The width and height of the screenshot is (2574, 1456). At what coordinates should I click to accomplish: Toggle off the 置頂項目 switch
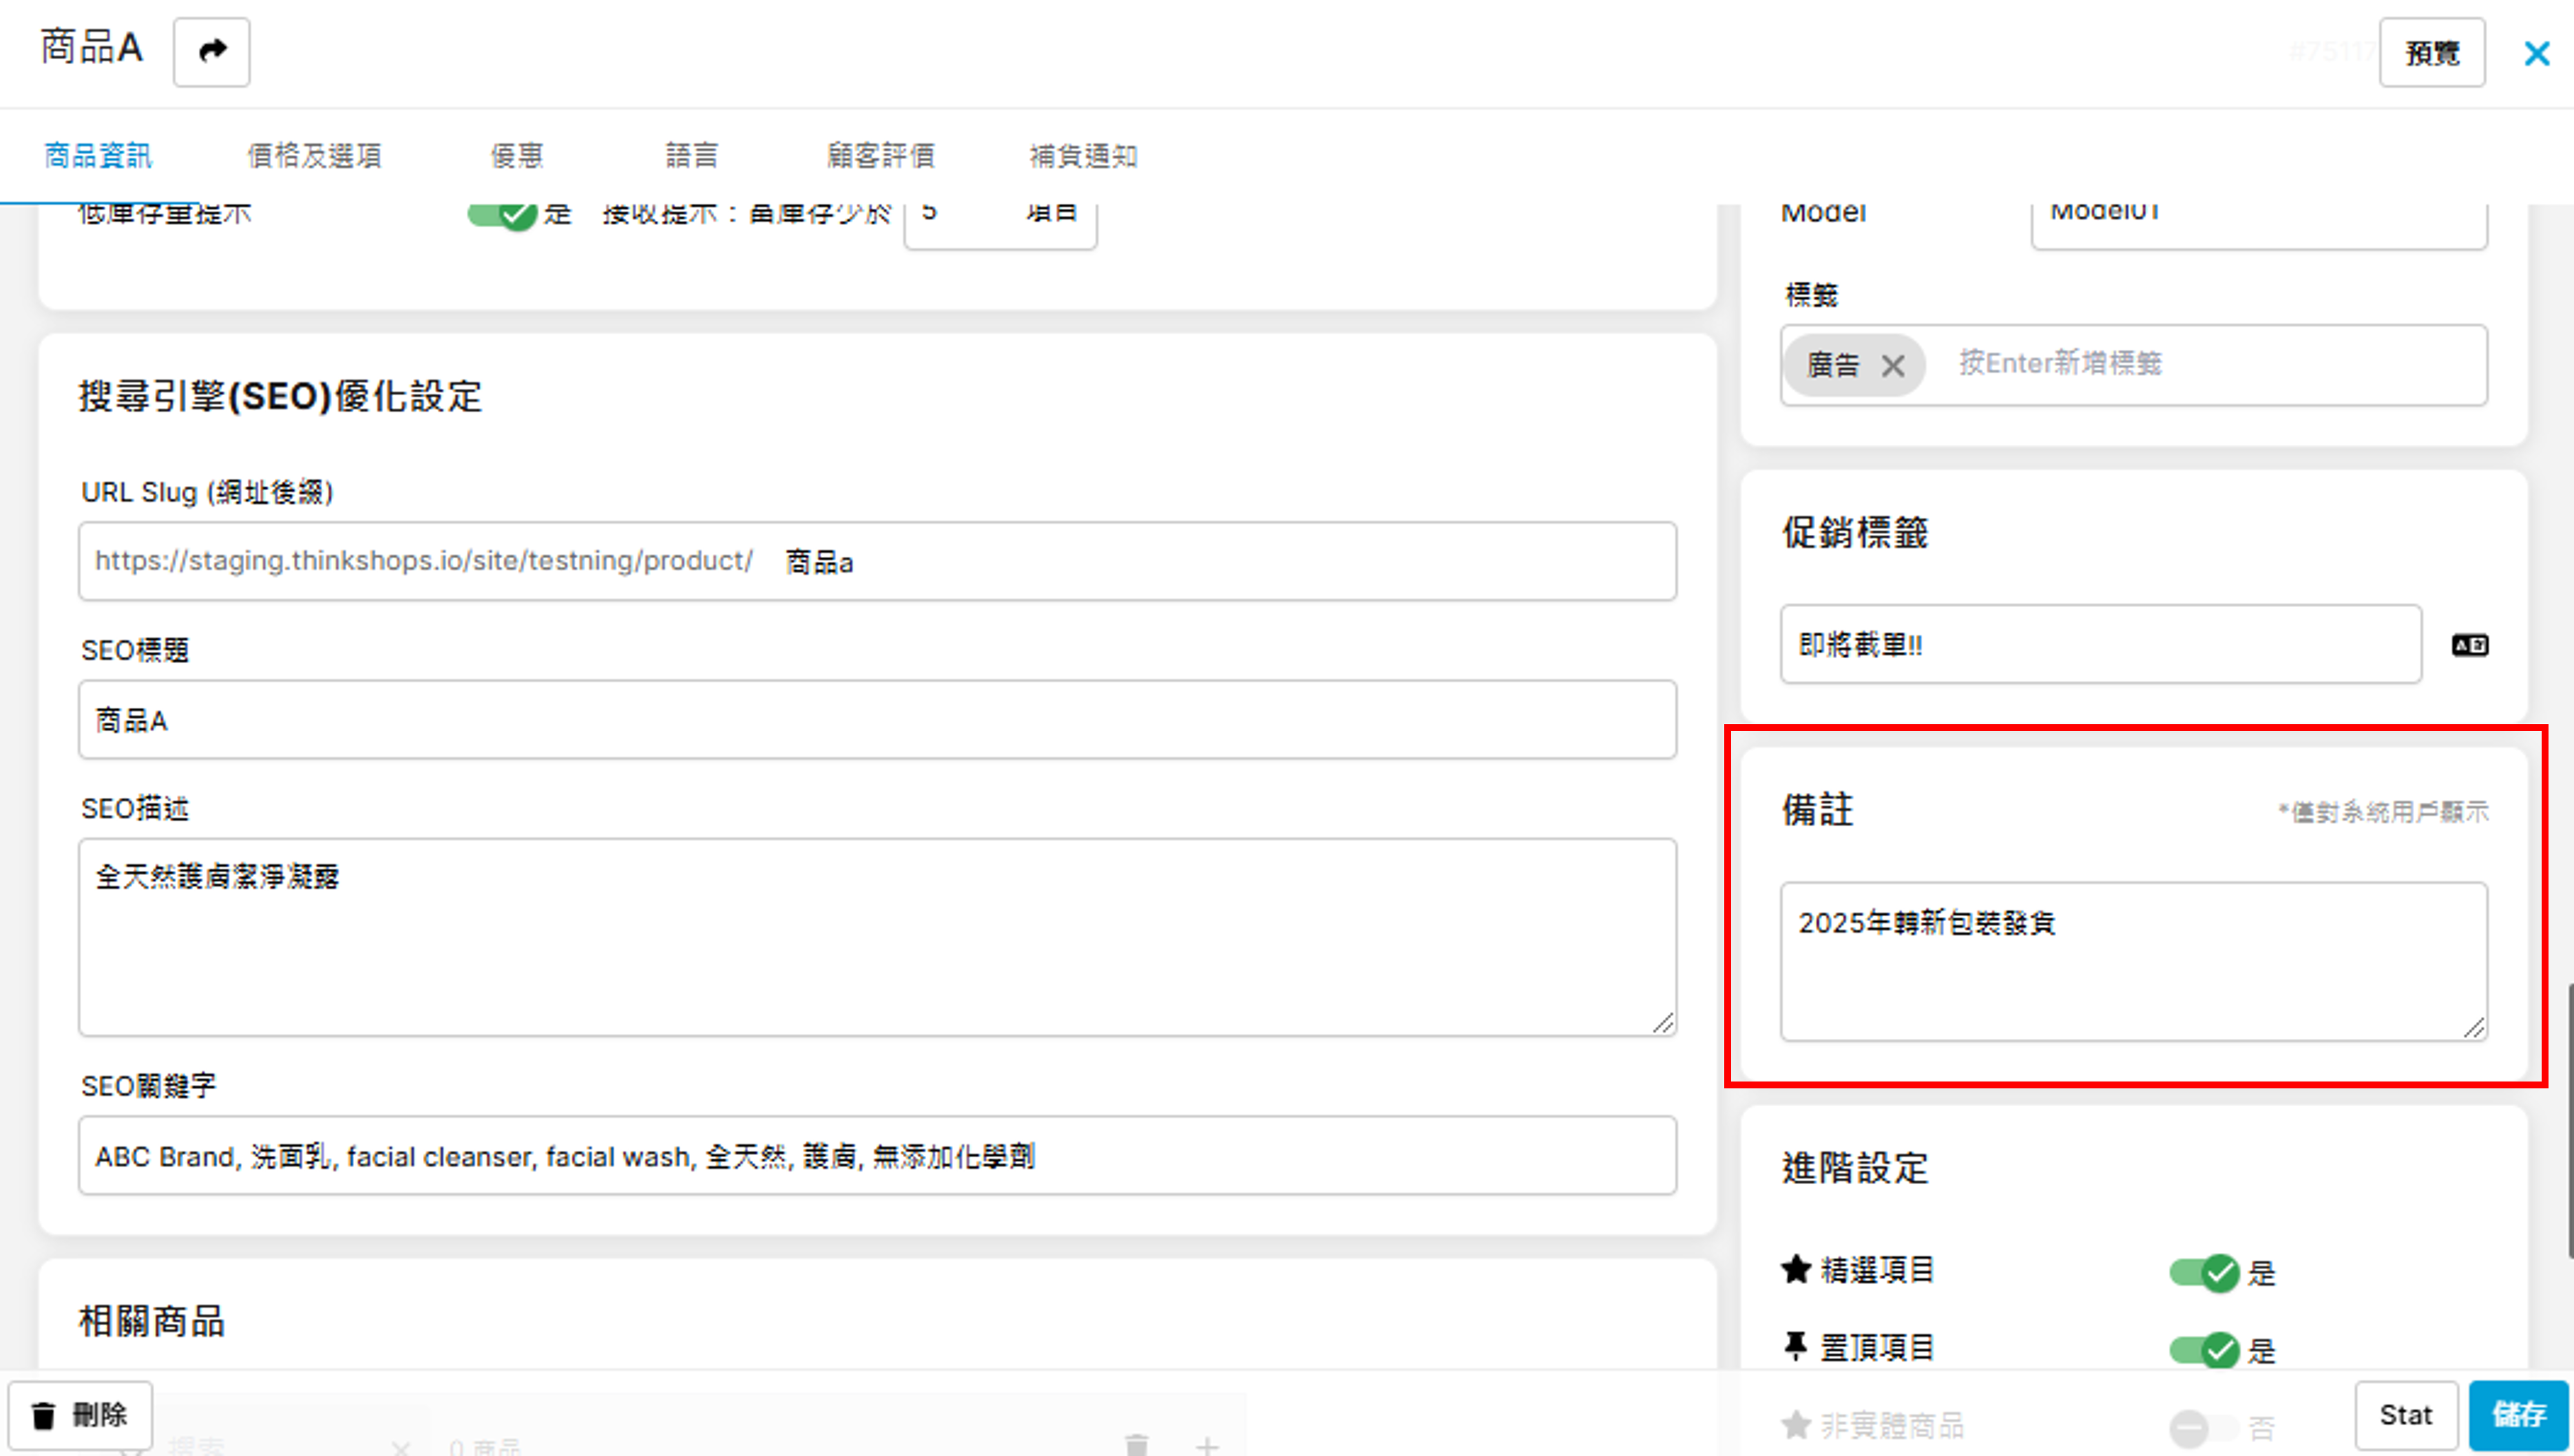coord(2204,1350)
